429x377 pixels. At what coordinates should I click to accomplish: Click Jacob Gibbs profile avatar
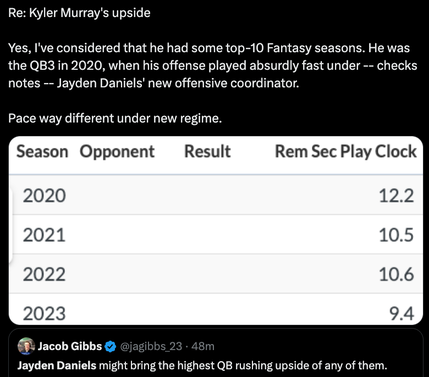click(x=26, y=346)
